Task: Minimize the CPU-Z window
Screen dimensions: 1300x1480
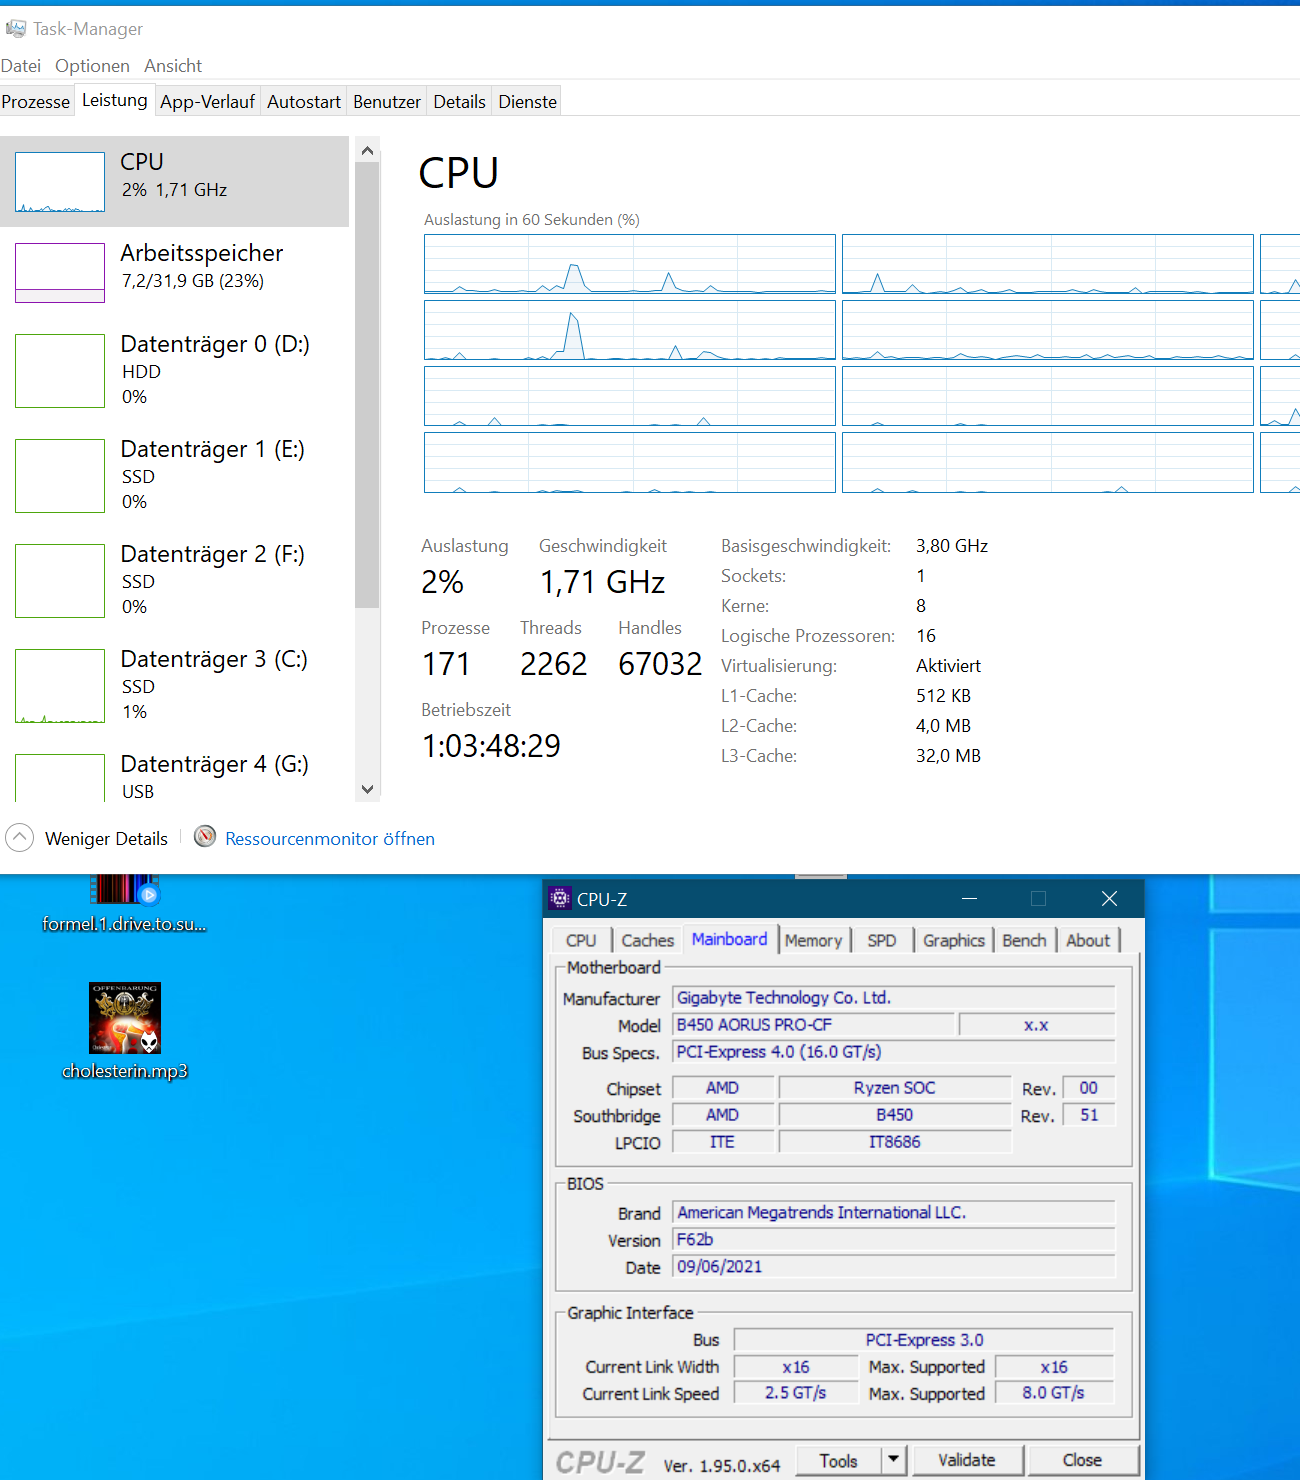Action: [969, 898]
